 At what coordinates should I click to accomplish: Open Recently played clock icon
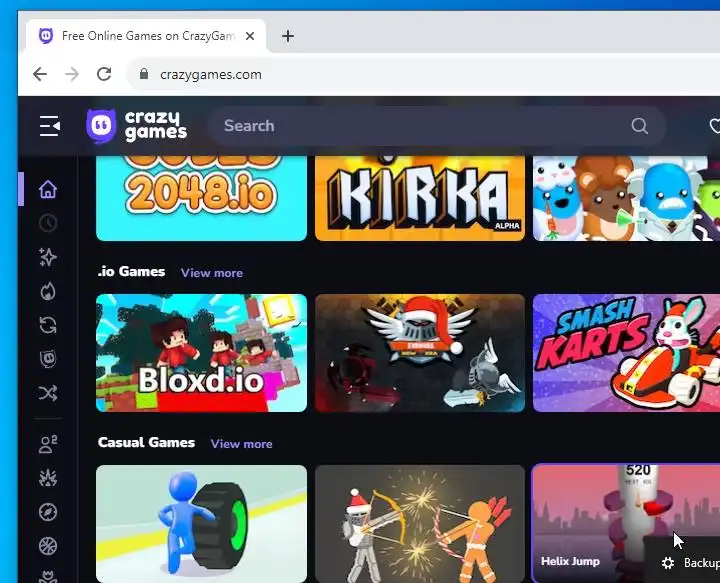[48, 223]
